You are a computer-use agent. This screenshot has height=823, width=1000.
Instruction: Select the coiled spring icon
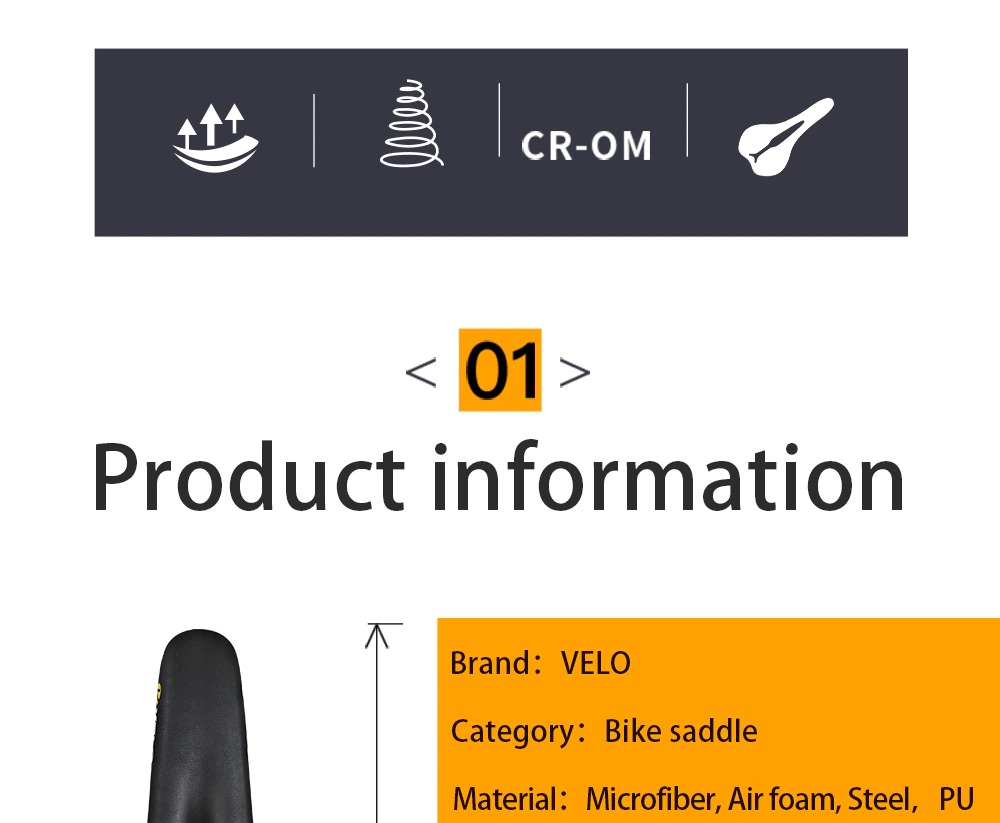click(411, 123)
